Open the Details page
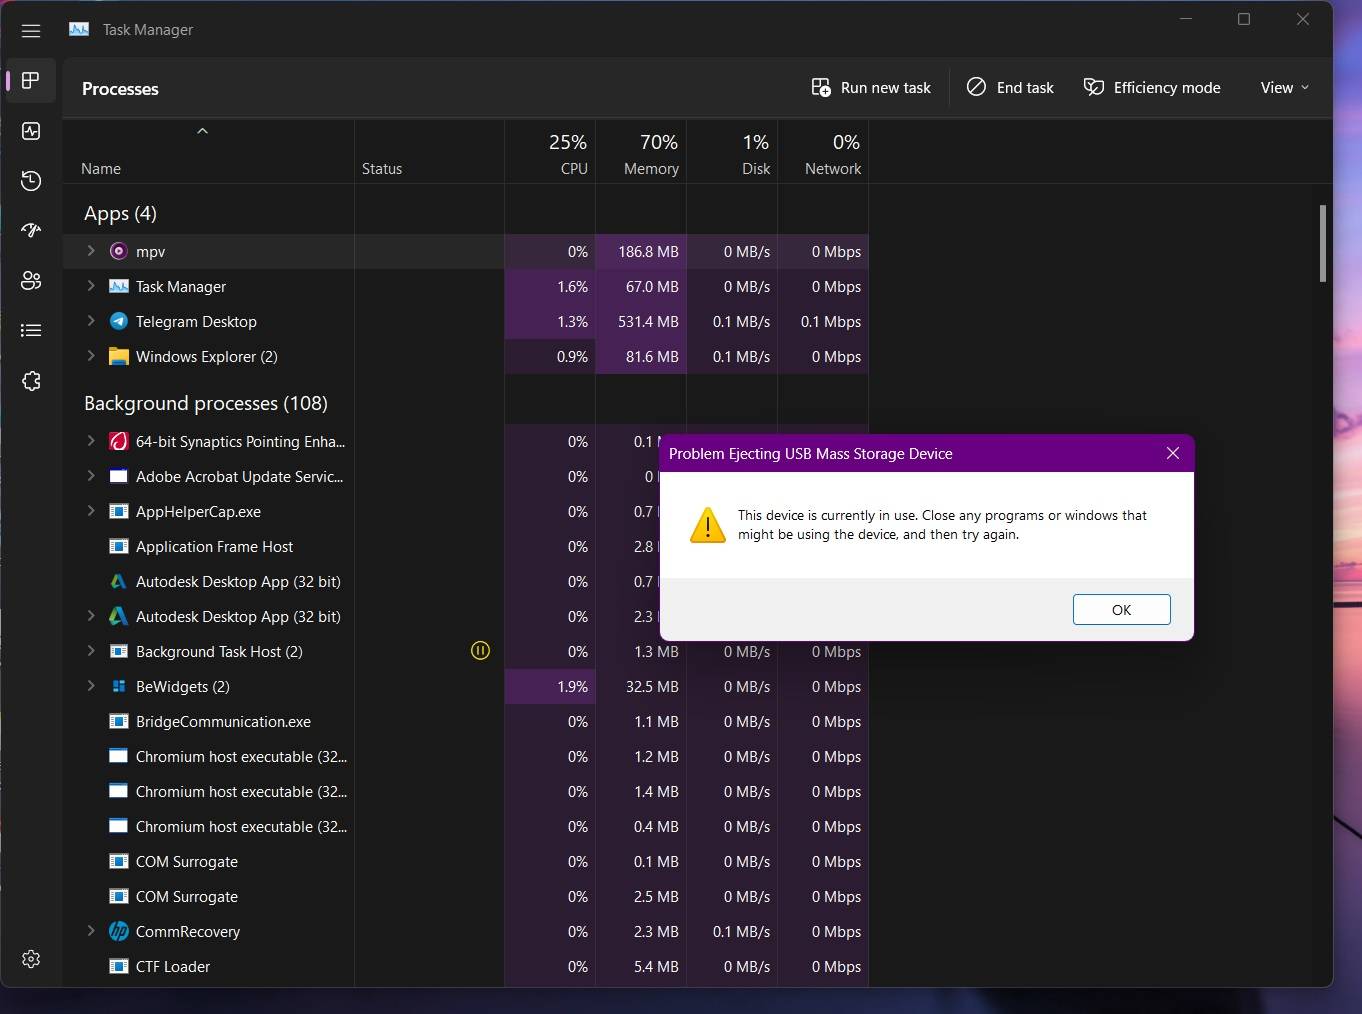1362x1014 pixels. (31, 331)
